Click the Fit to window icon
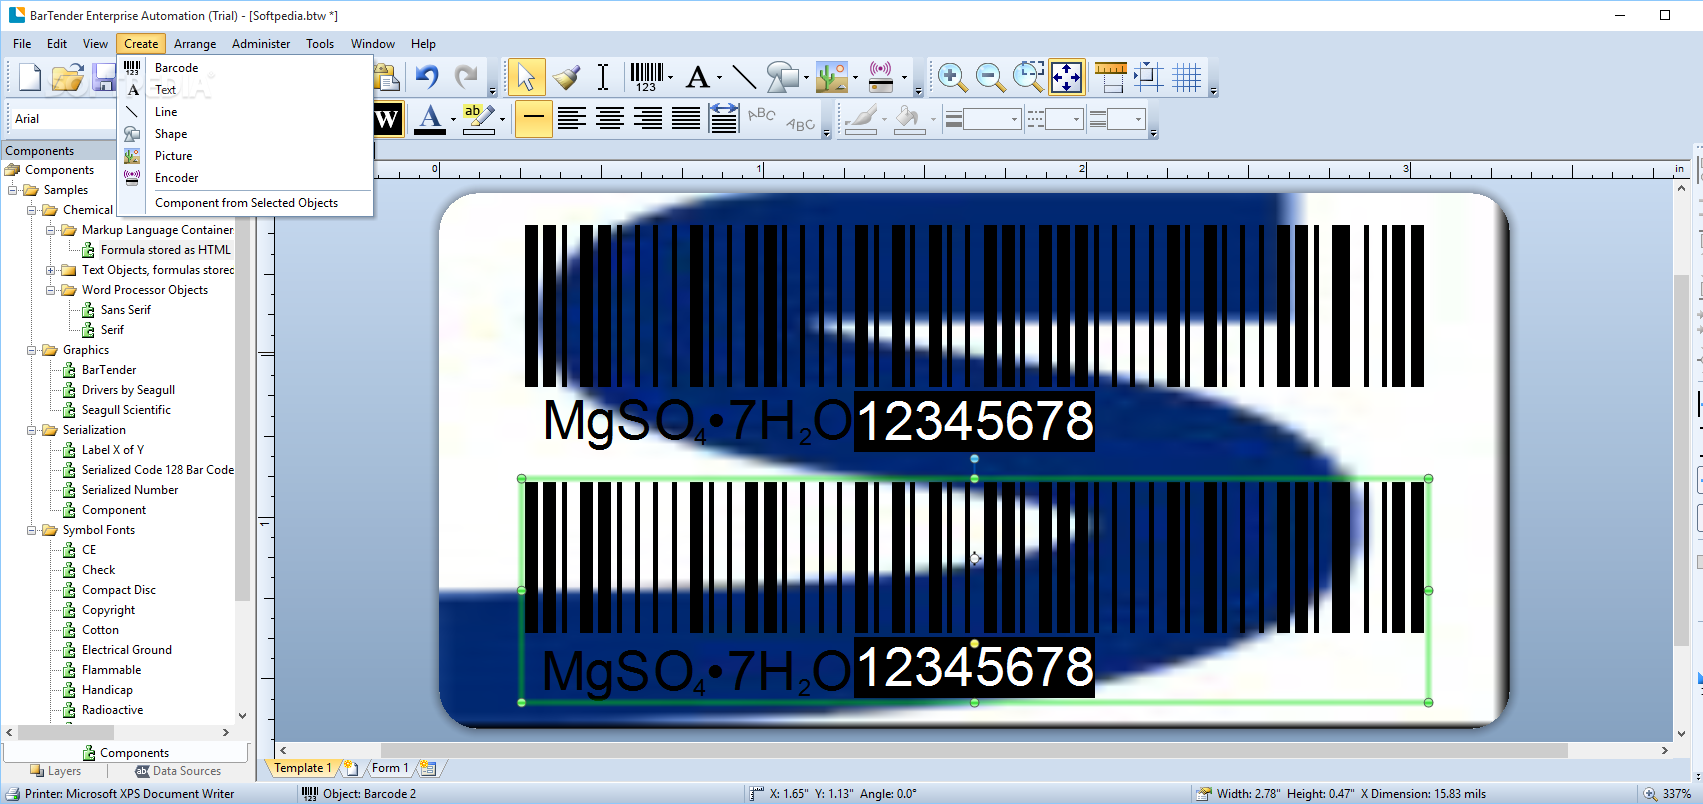Screen dimensions: 1703x804 coord(1066,77)
